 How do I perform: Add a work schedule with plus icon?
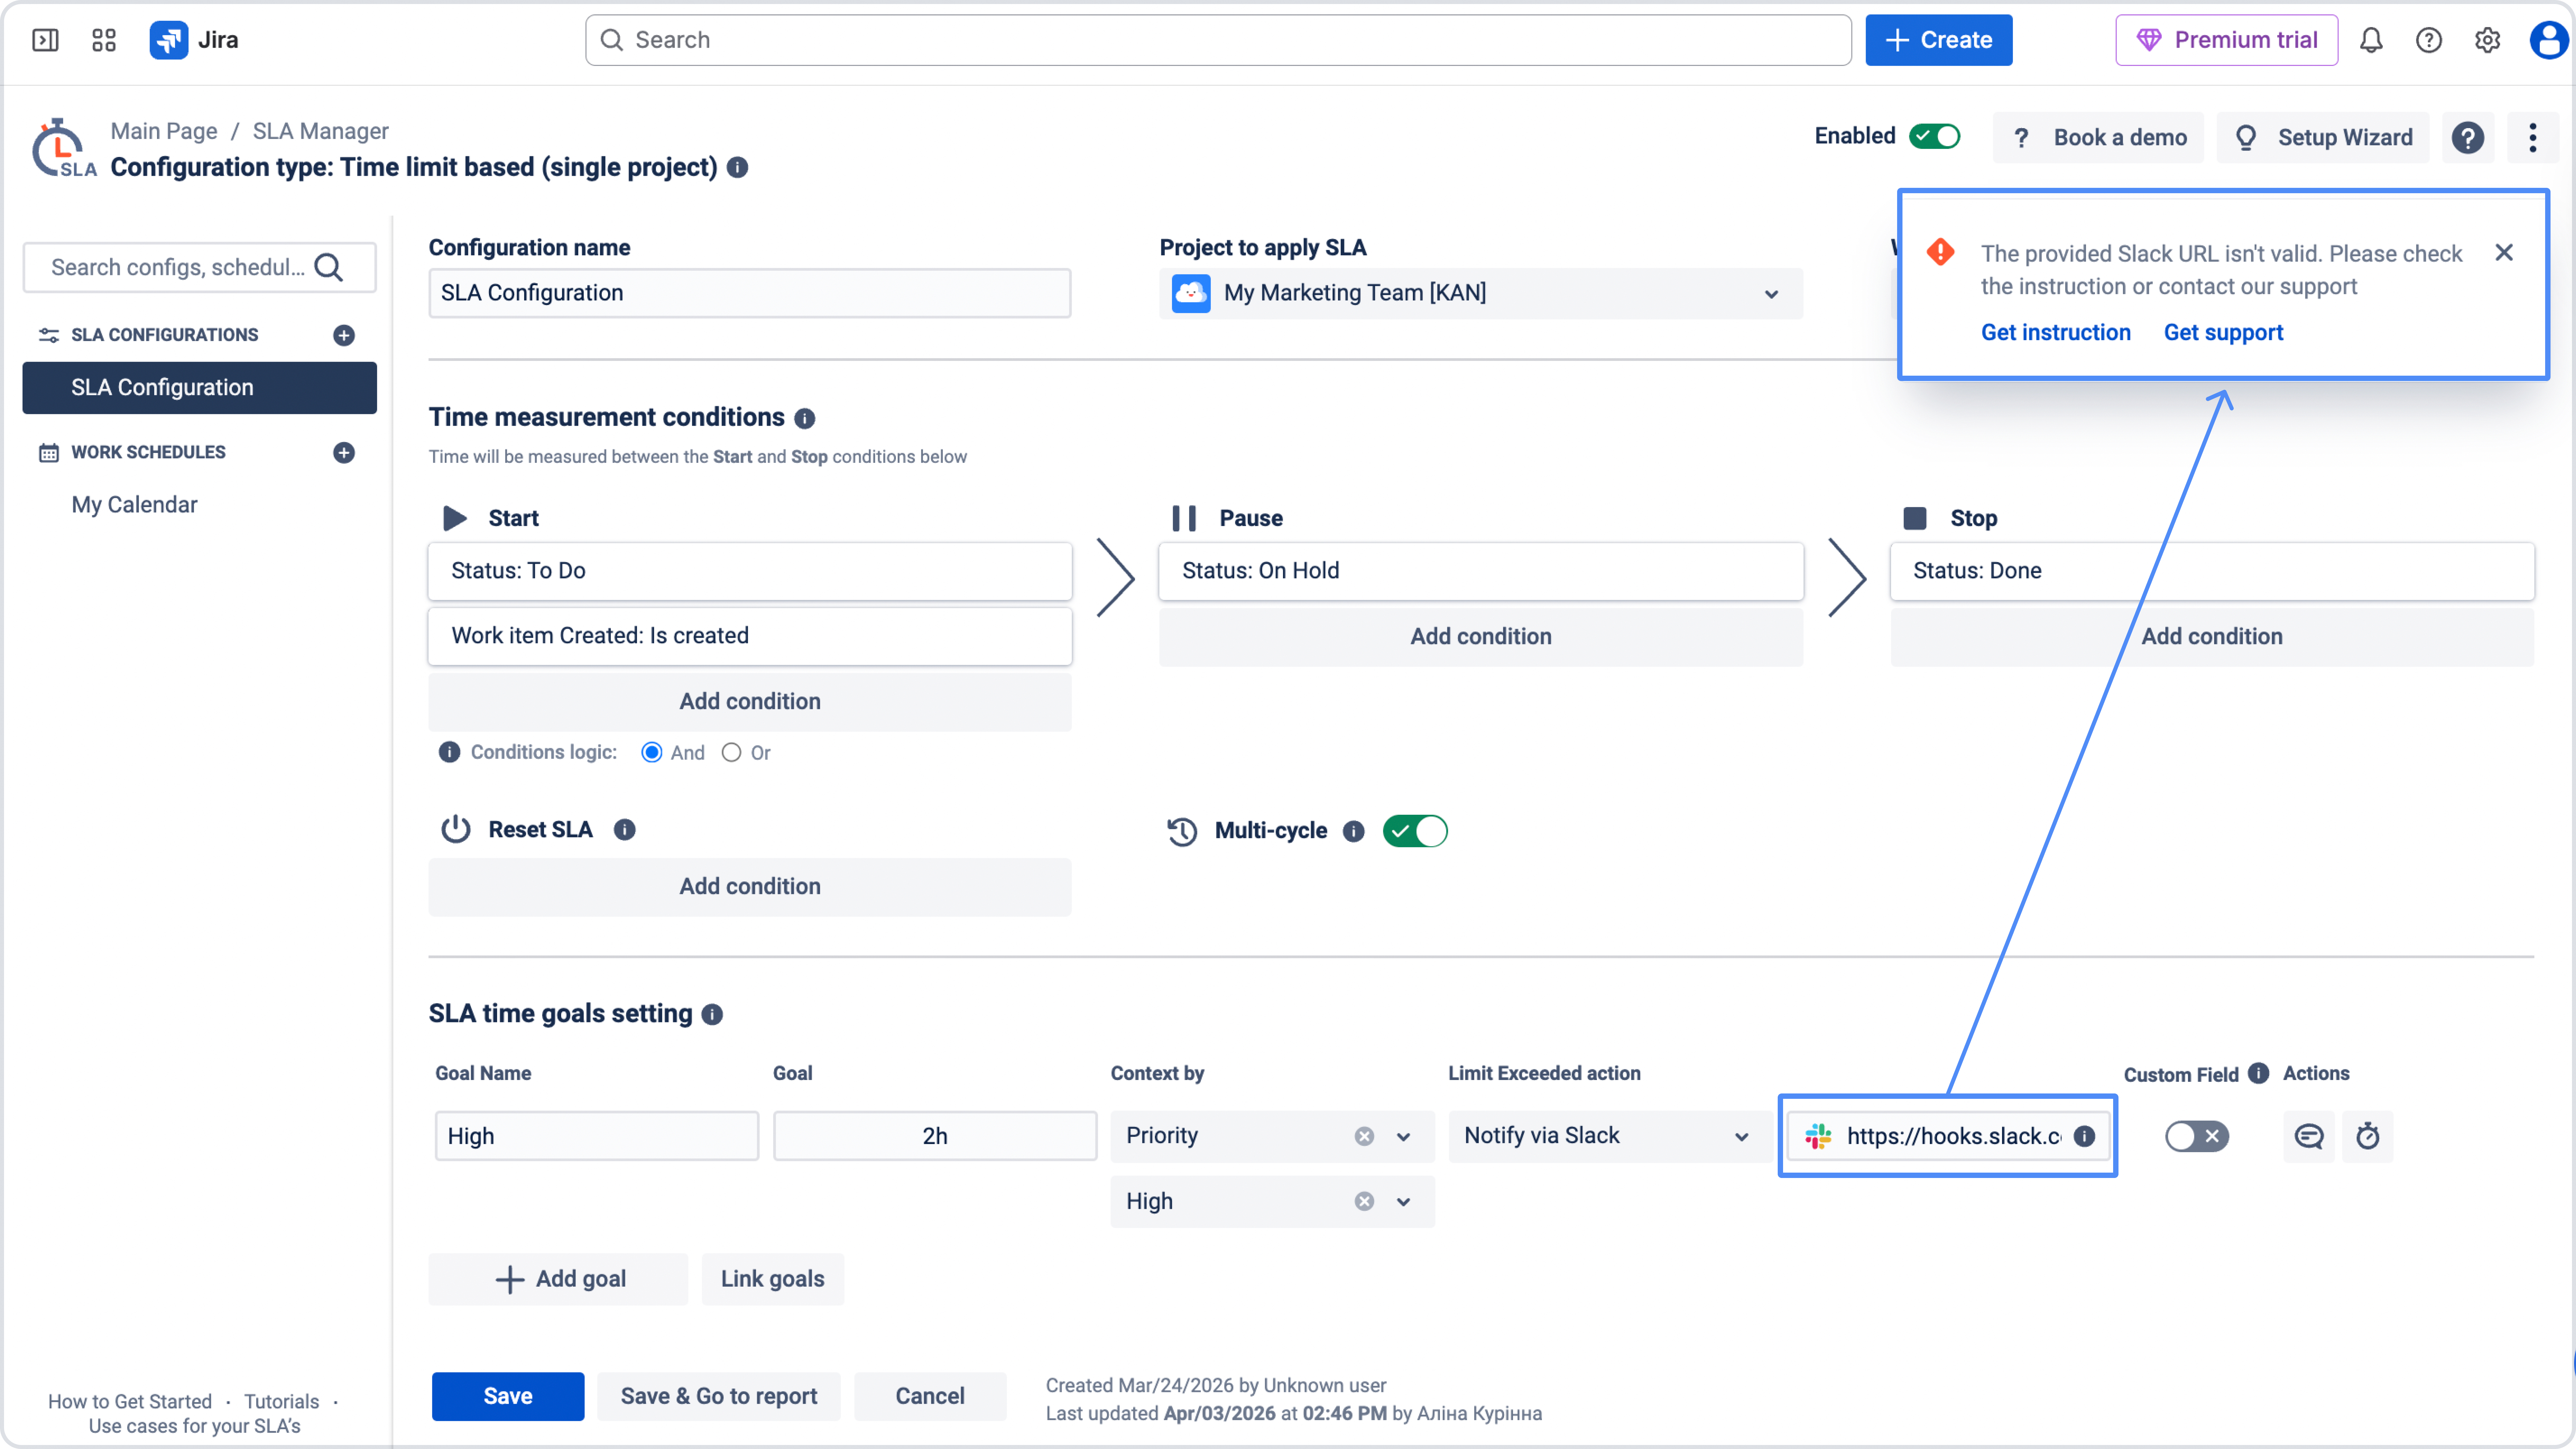[x=344, y=453]
